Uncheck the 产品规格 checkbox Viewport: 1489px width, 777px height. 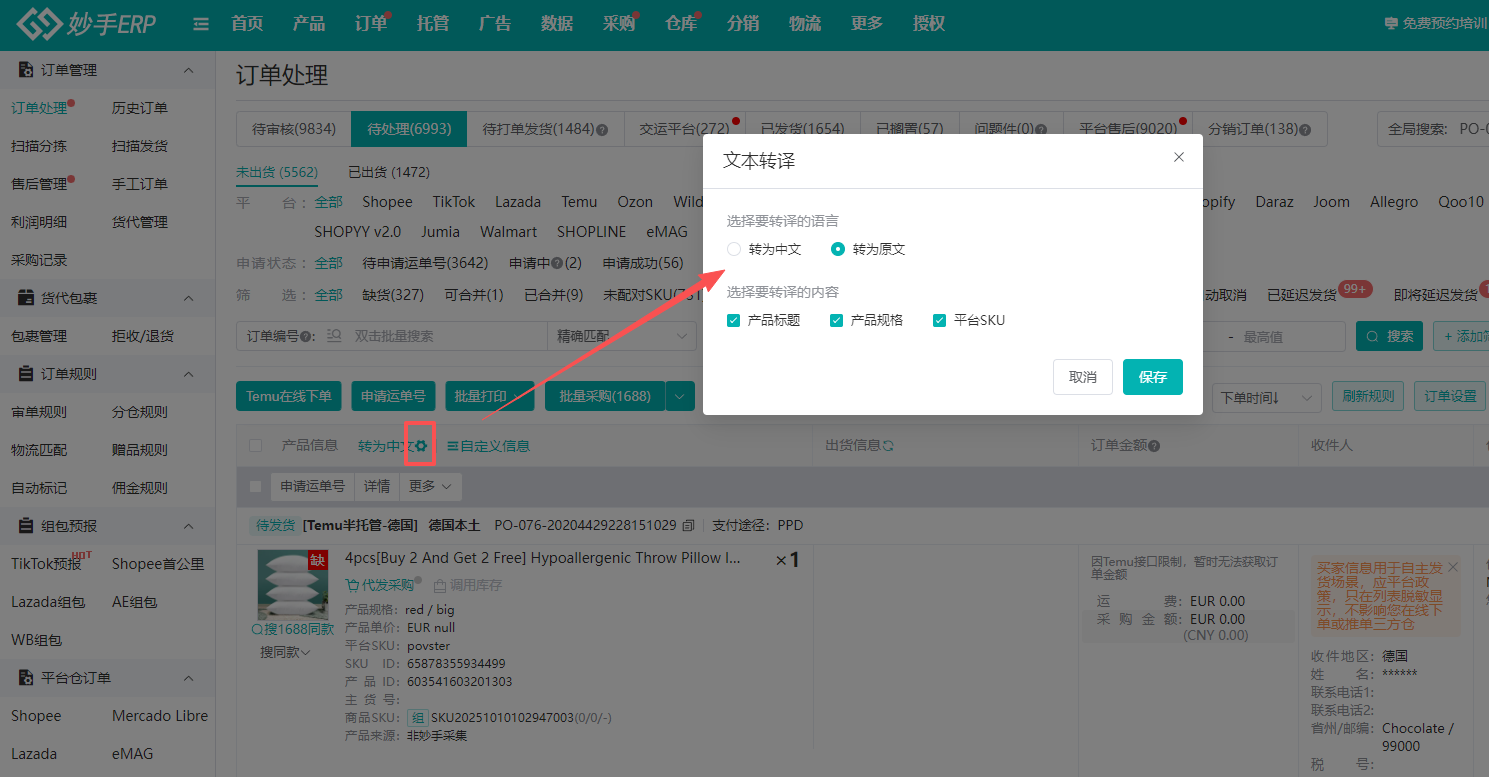pos(836,320)
